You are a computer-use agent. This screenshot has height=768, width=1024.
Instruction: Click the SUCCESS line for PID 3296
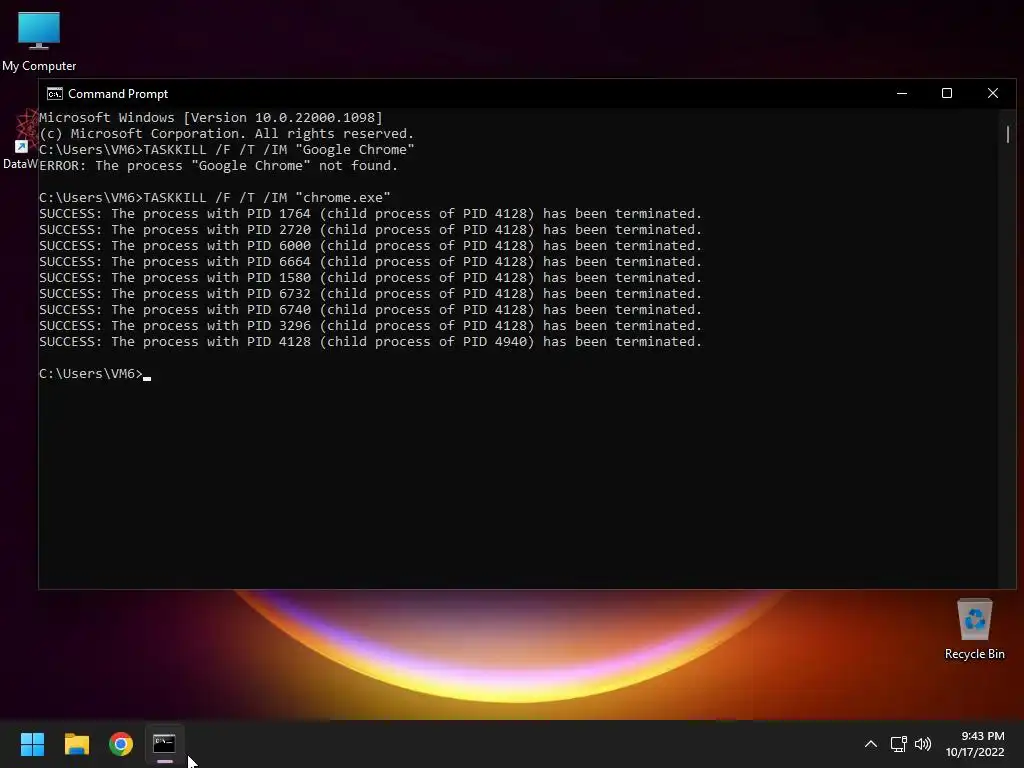tap(370, 325)
